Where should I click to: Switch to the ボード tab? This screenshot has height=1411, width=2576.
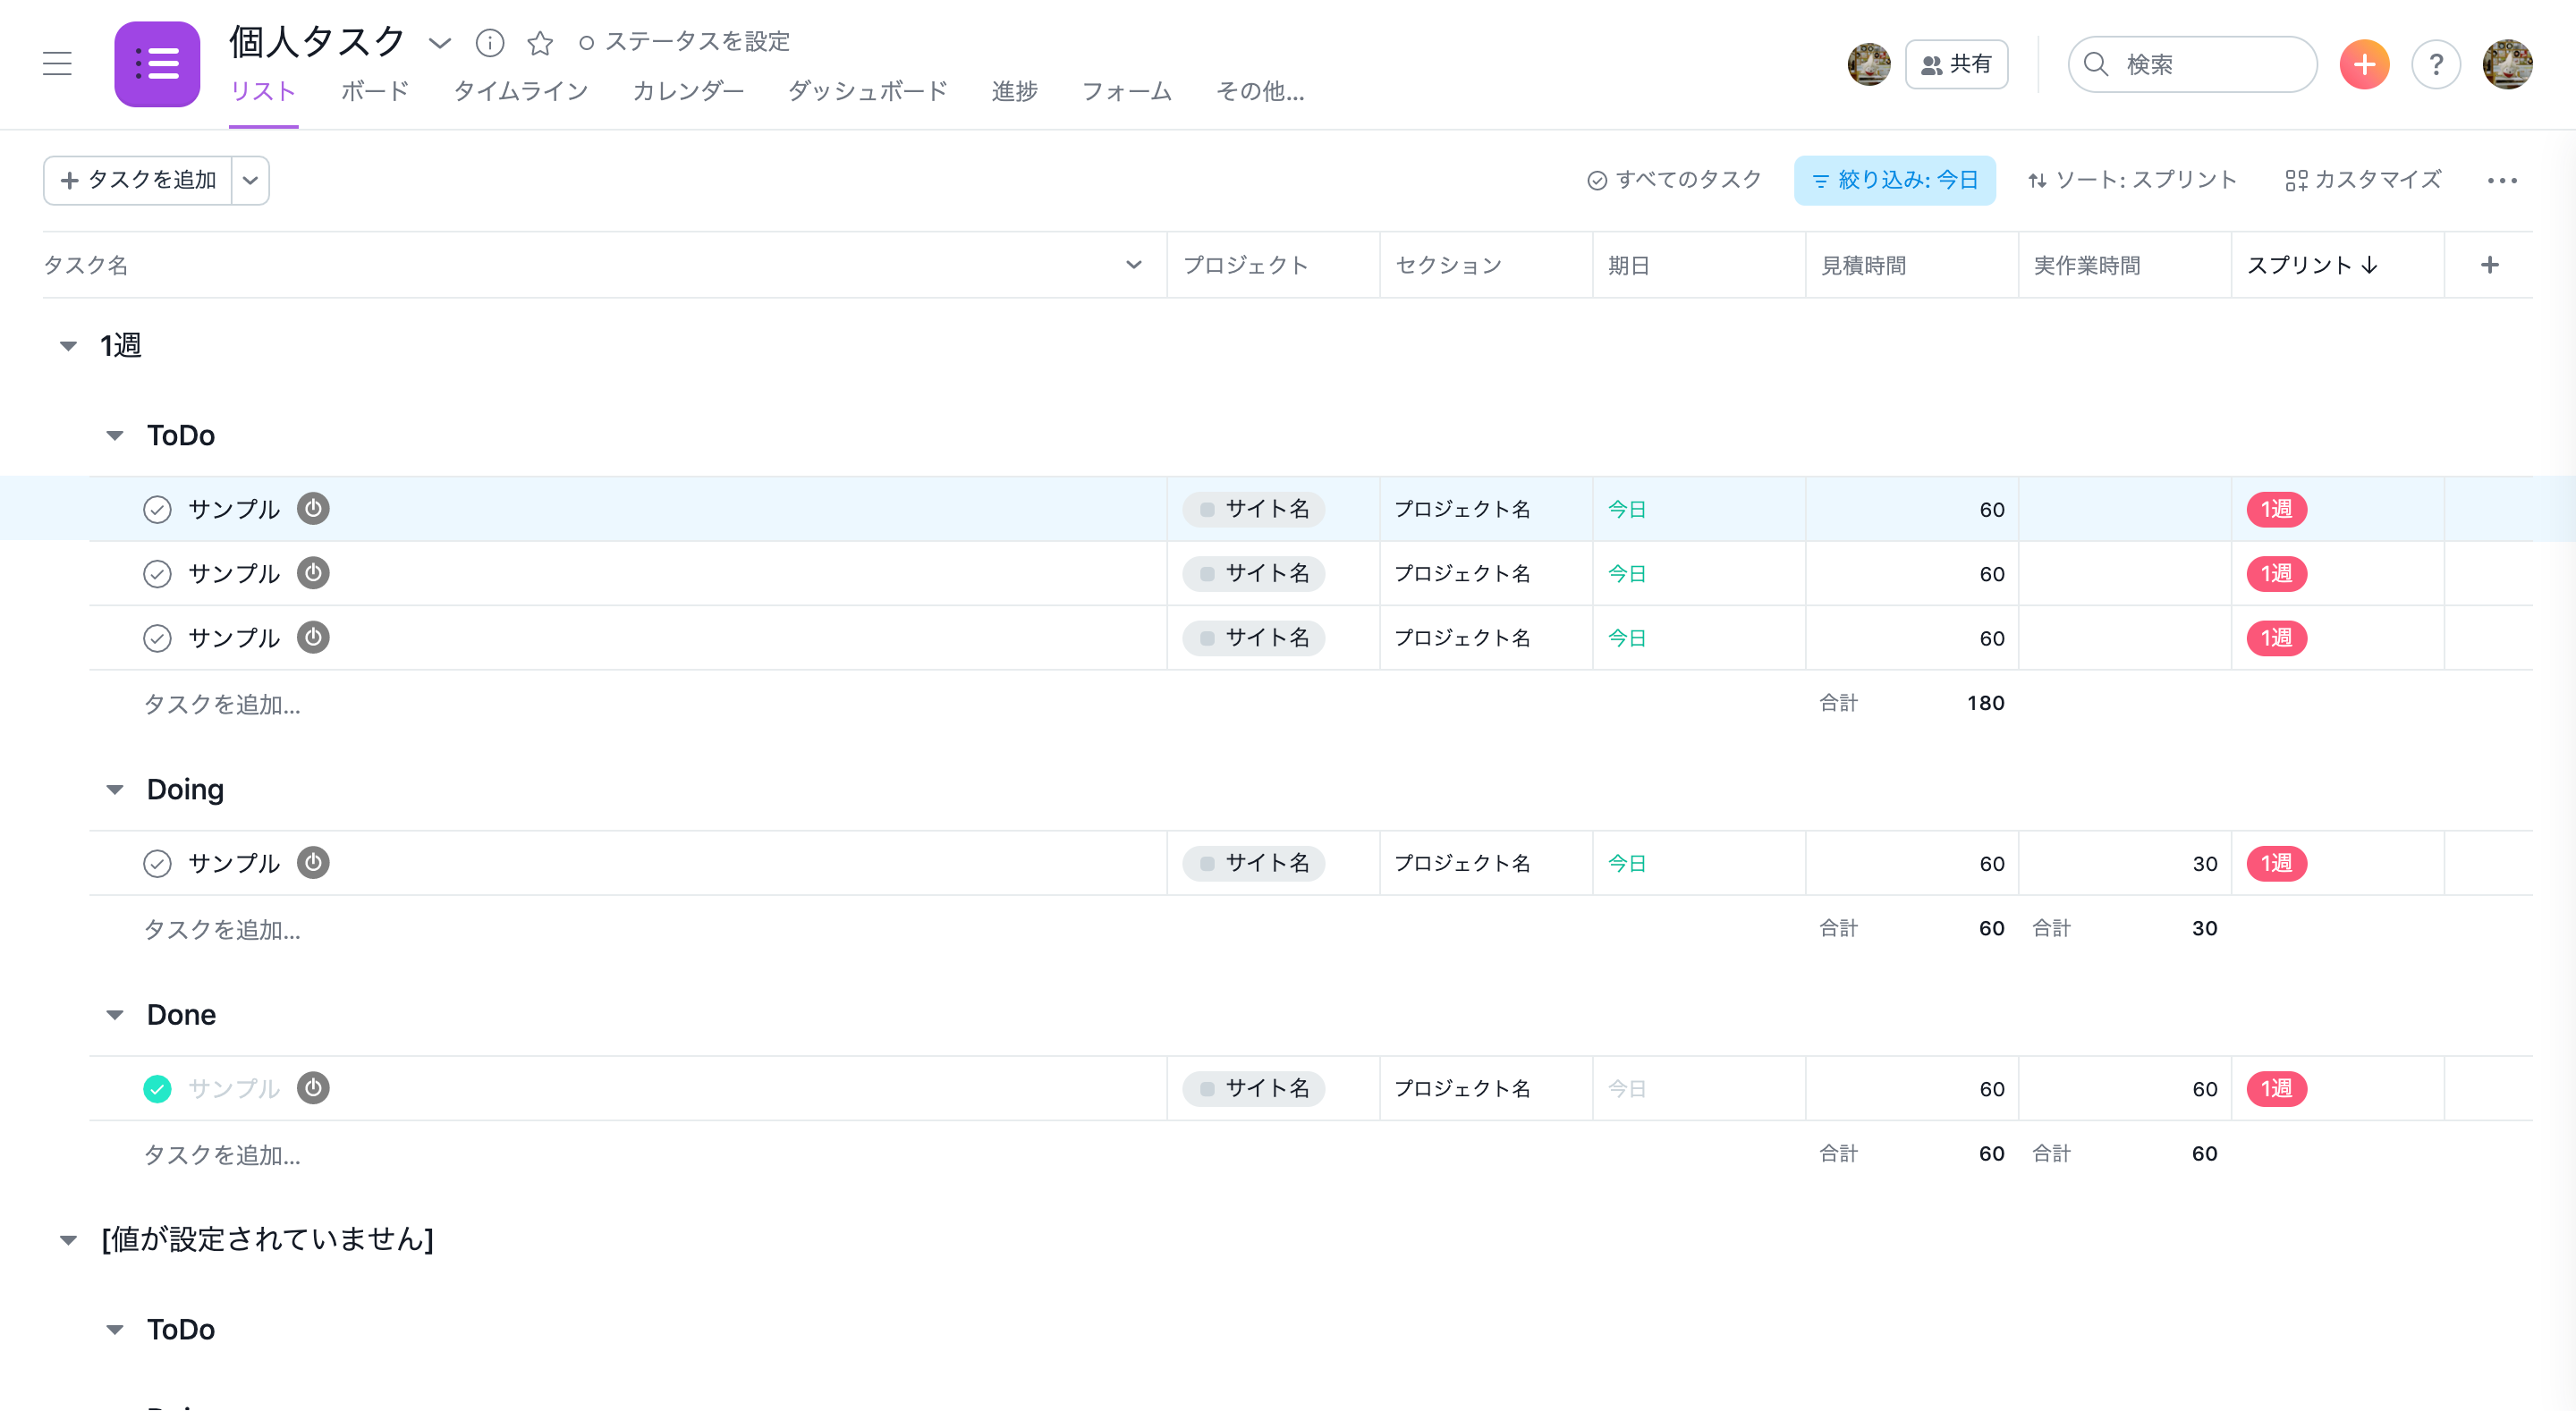(x=375, y=92)
